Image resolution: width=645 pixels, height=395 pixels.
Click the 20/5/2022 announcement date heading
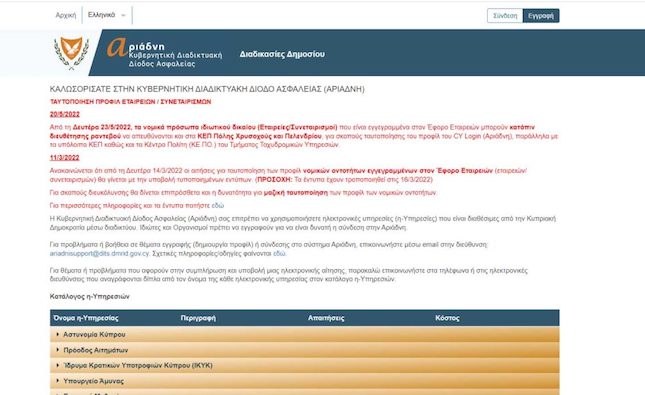pyautogui.click(x=65, y=114)
